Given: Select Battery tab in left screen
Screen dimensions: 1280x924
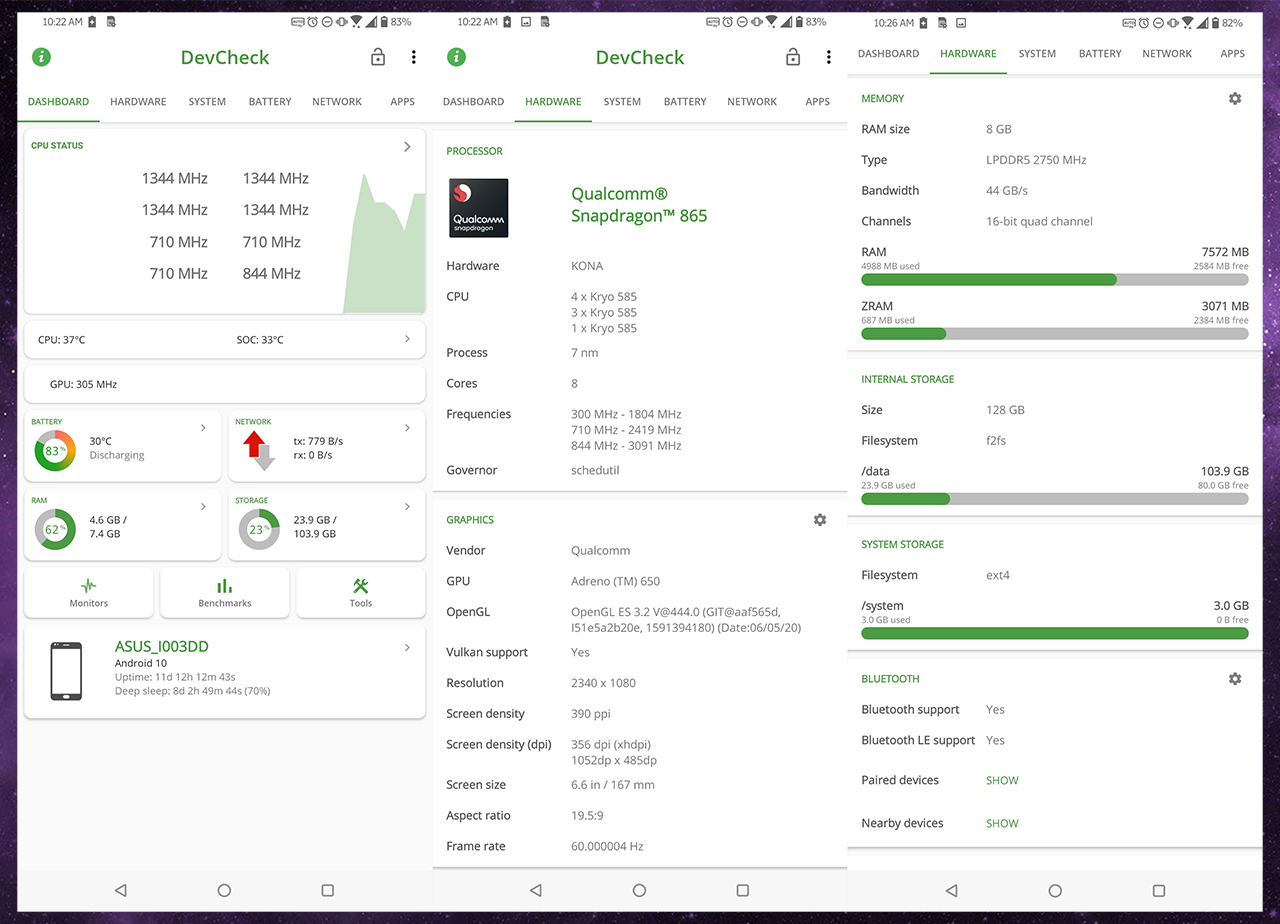Looking at the screenshot, I should (270, 101).
